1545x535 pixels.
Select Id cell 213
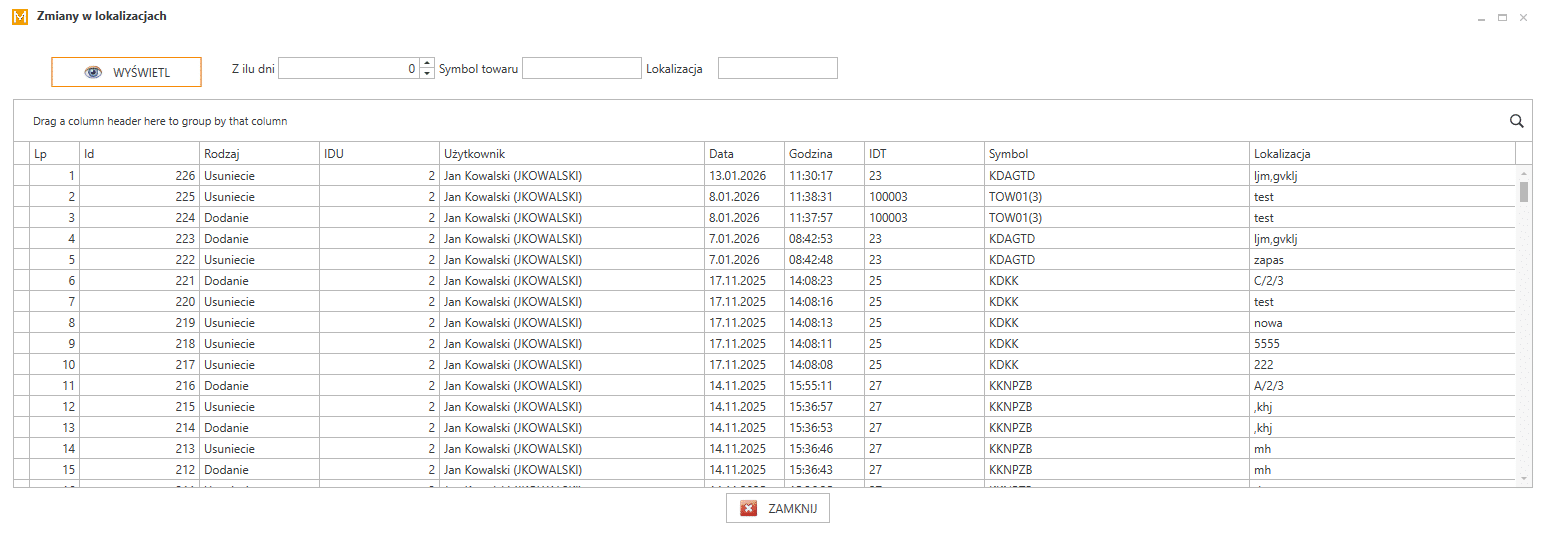[x=139, y=449]
